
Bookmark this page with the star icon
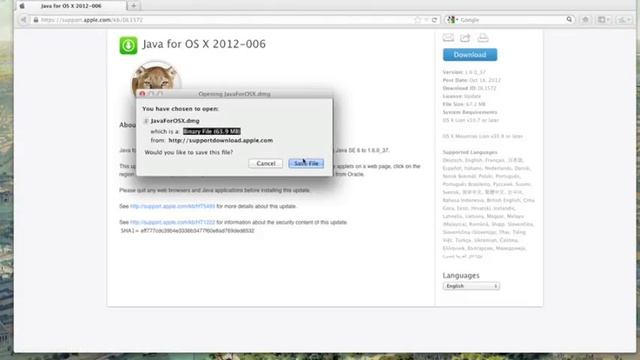click(417, 20)
